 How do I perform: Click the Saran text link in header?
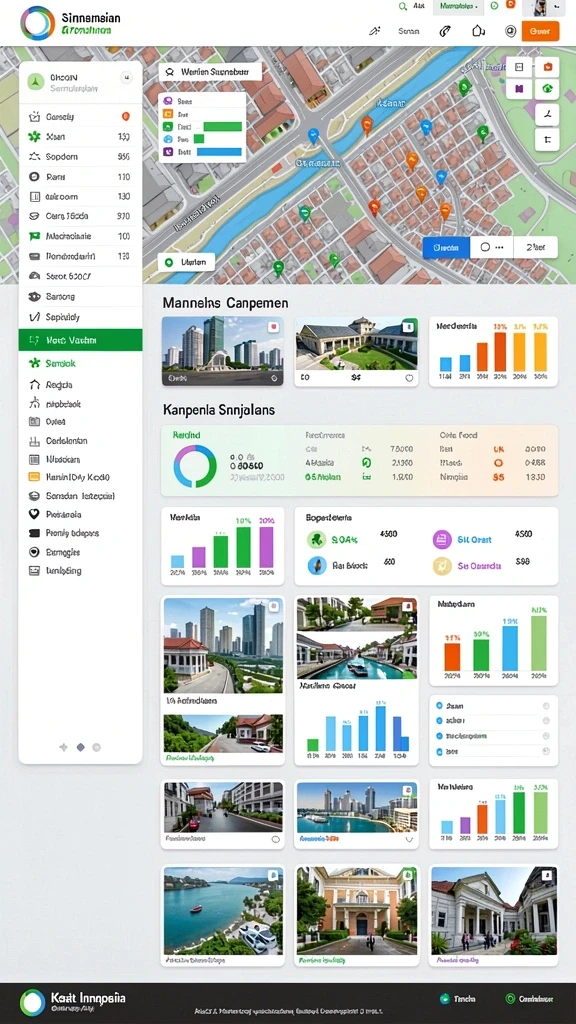click(x=408, y=31)
